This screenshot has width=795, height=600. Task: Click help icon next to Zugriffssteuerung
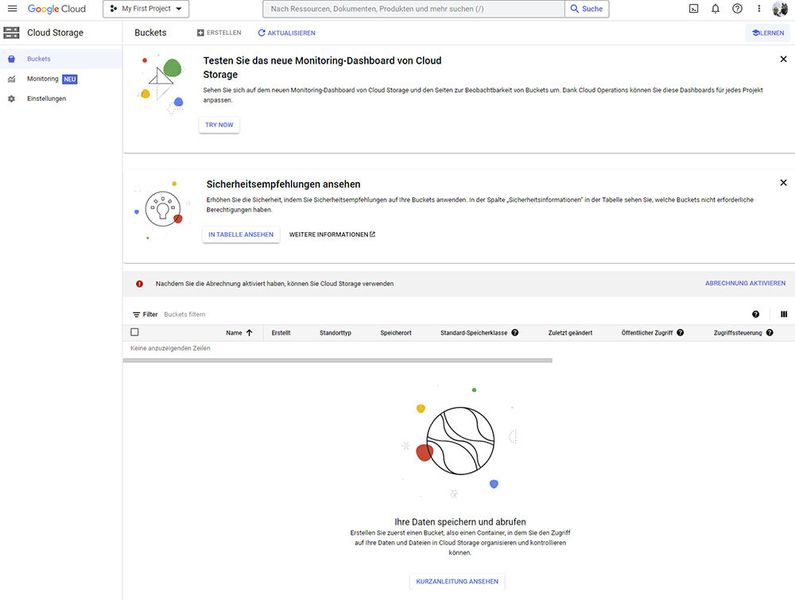(769, 333)
